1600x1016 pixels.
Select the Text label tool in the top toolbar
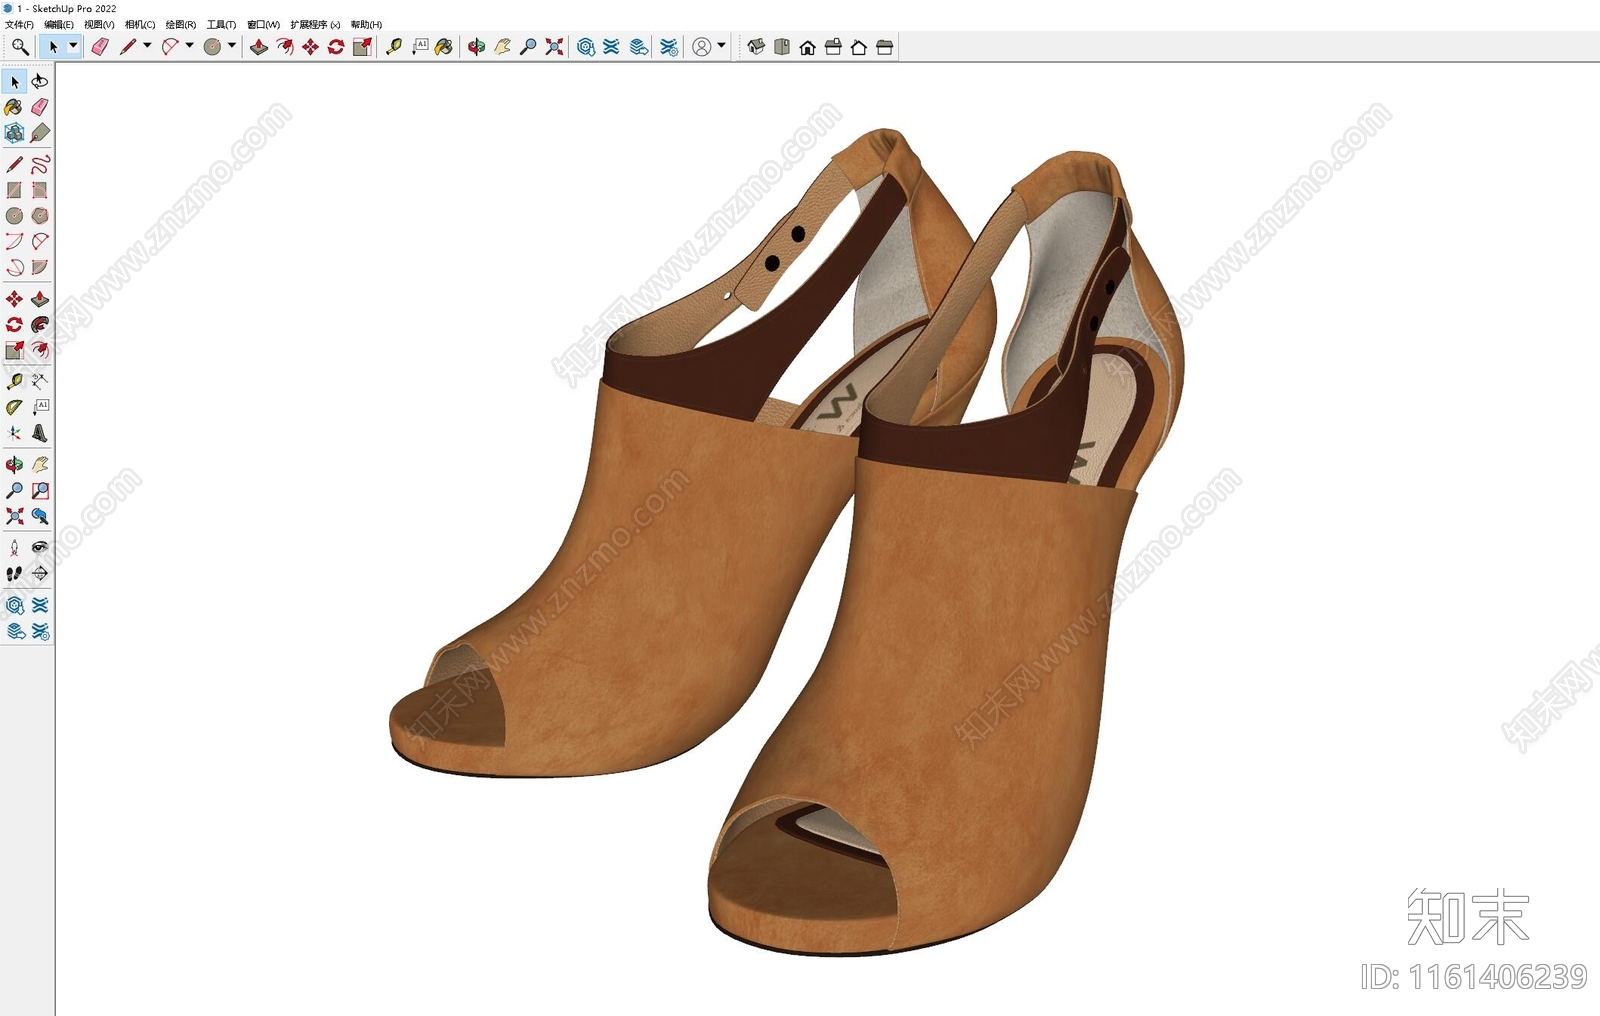tap(420, 47)
